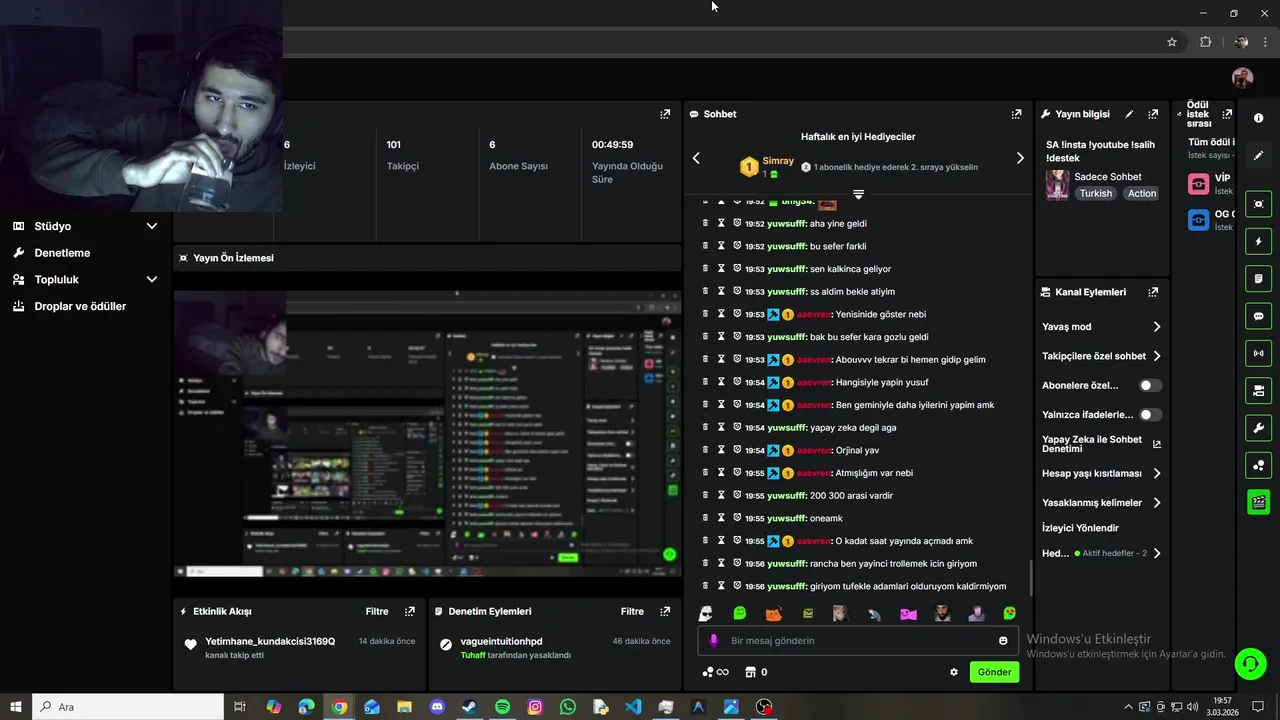Click the stream preview video
The width and height of the screenshot is (1280, 720).
[x=427, y=434]
